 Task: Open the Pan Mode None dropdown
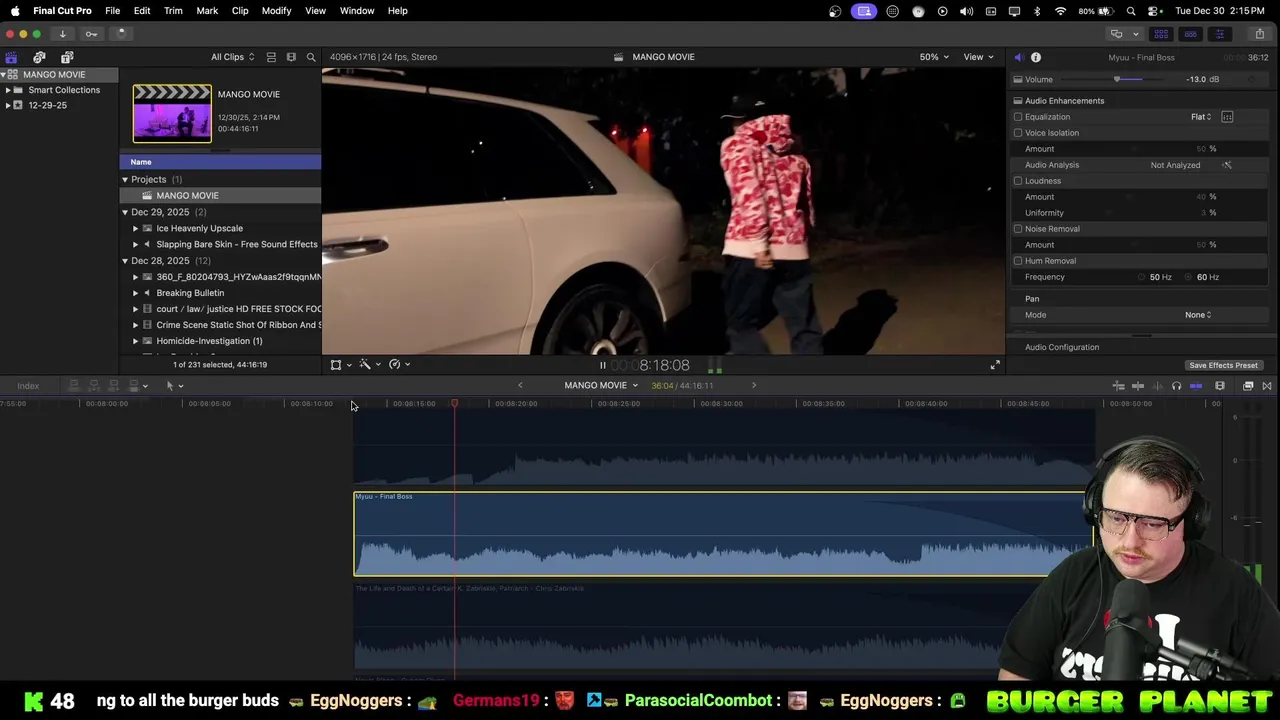[1198, 315]
